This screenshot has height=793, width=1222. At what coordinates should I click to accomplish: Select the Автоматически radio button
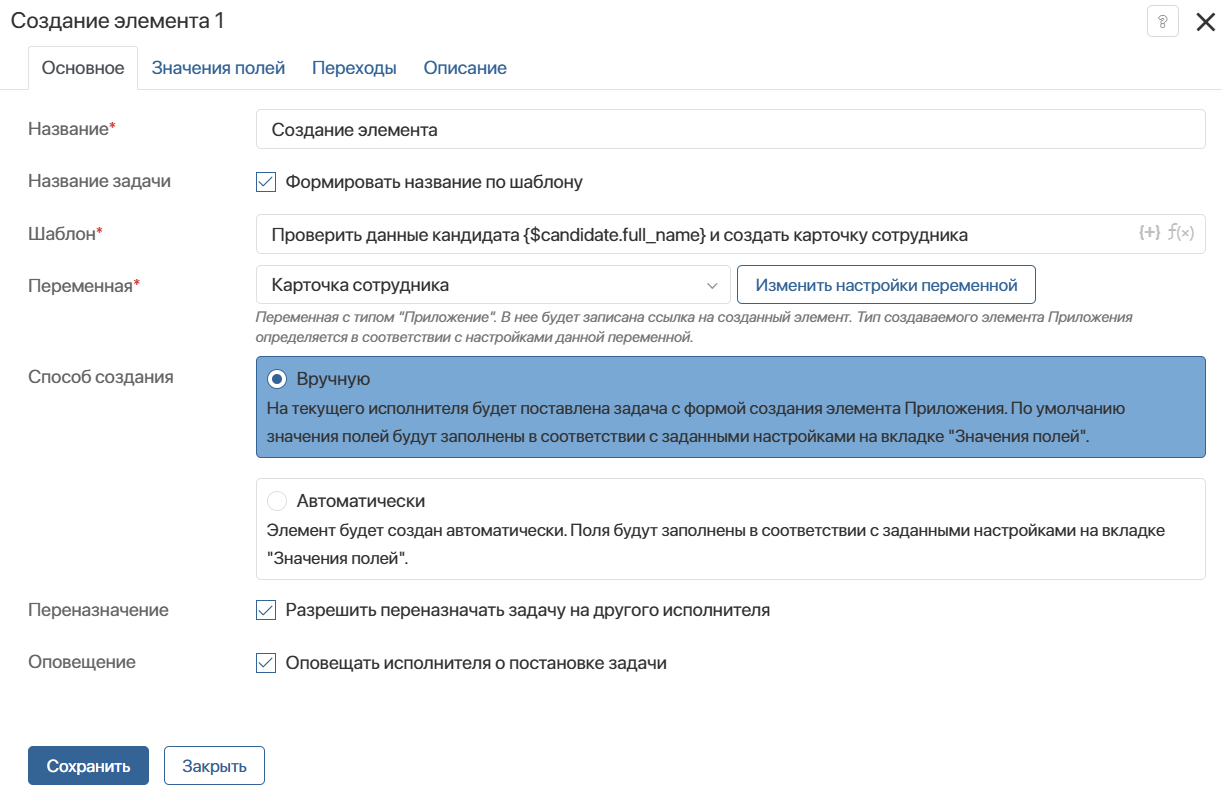click(277, 501)
